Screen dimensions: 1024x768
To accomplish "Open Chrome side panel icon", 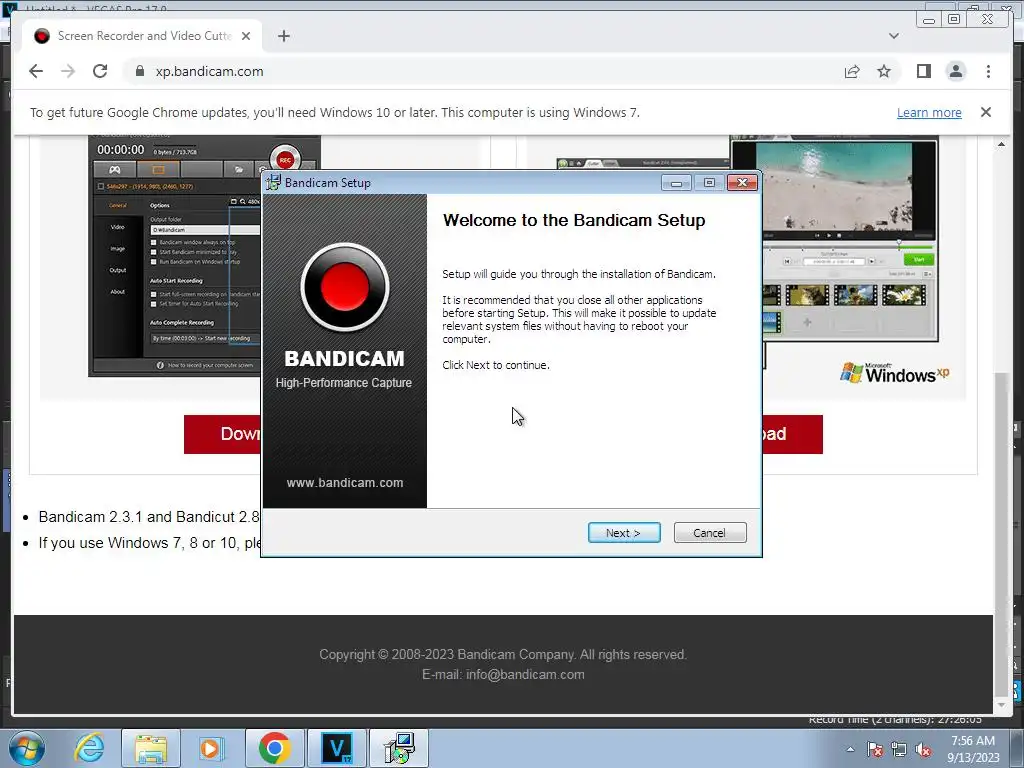I will coord(923,71).
